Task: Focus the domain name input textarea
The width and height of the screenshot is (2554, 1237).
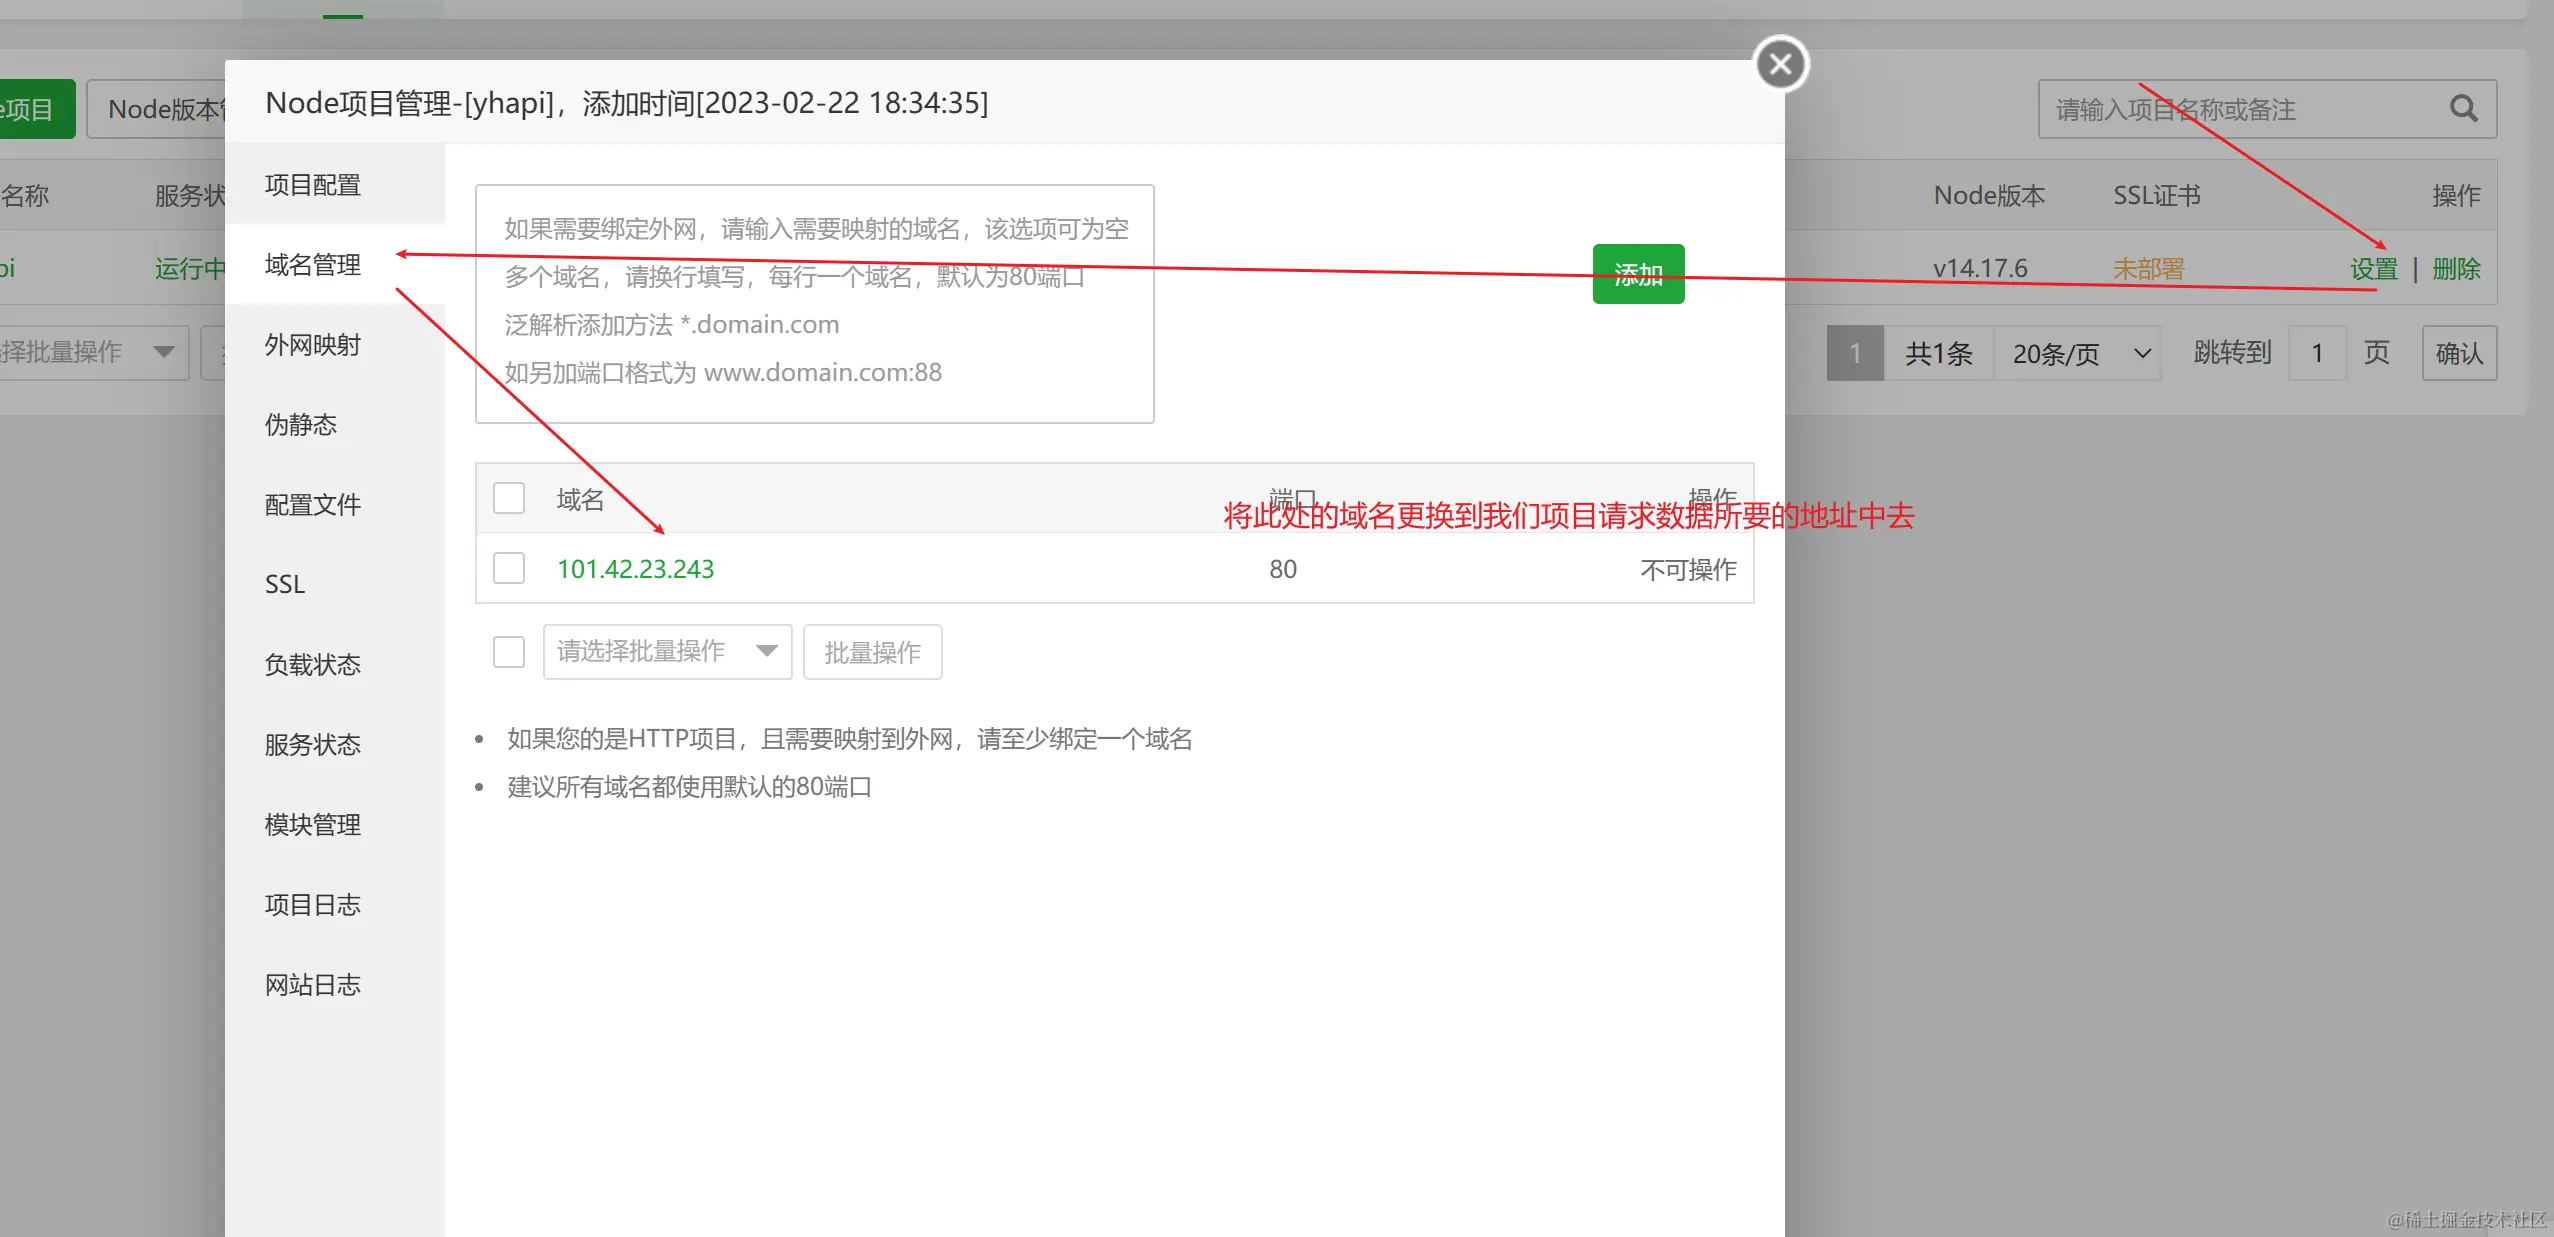Action: (x=814, y=303)
